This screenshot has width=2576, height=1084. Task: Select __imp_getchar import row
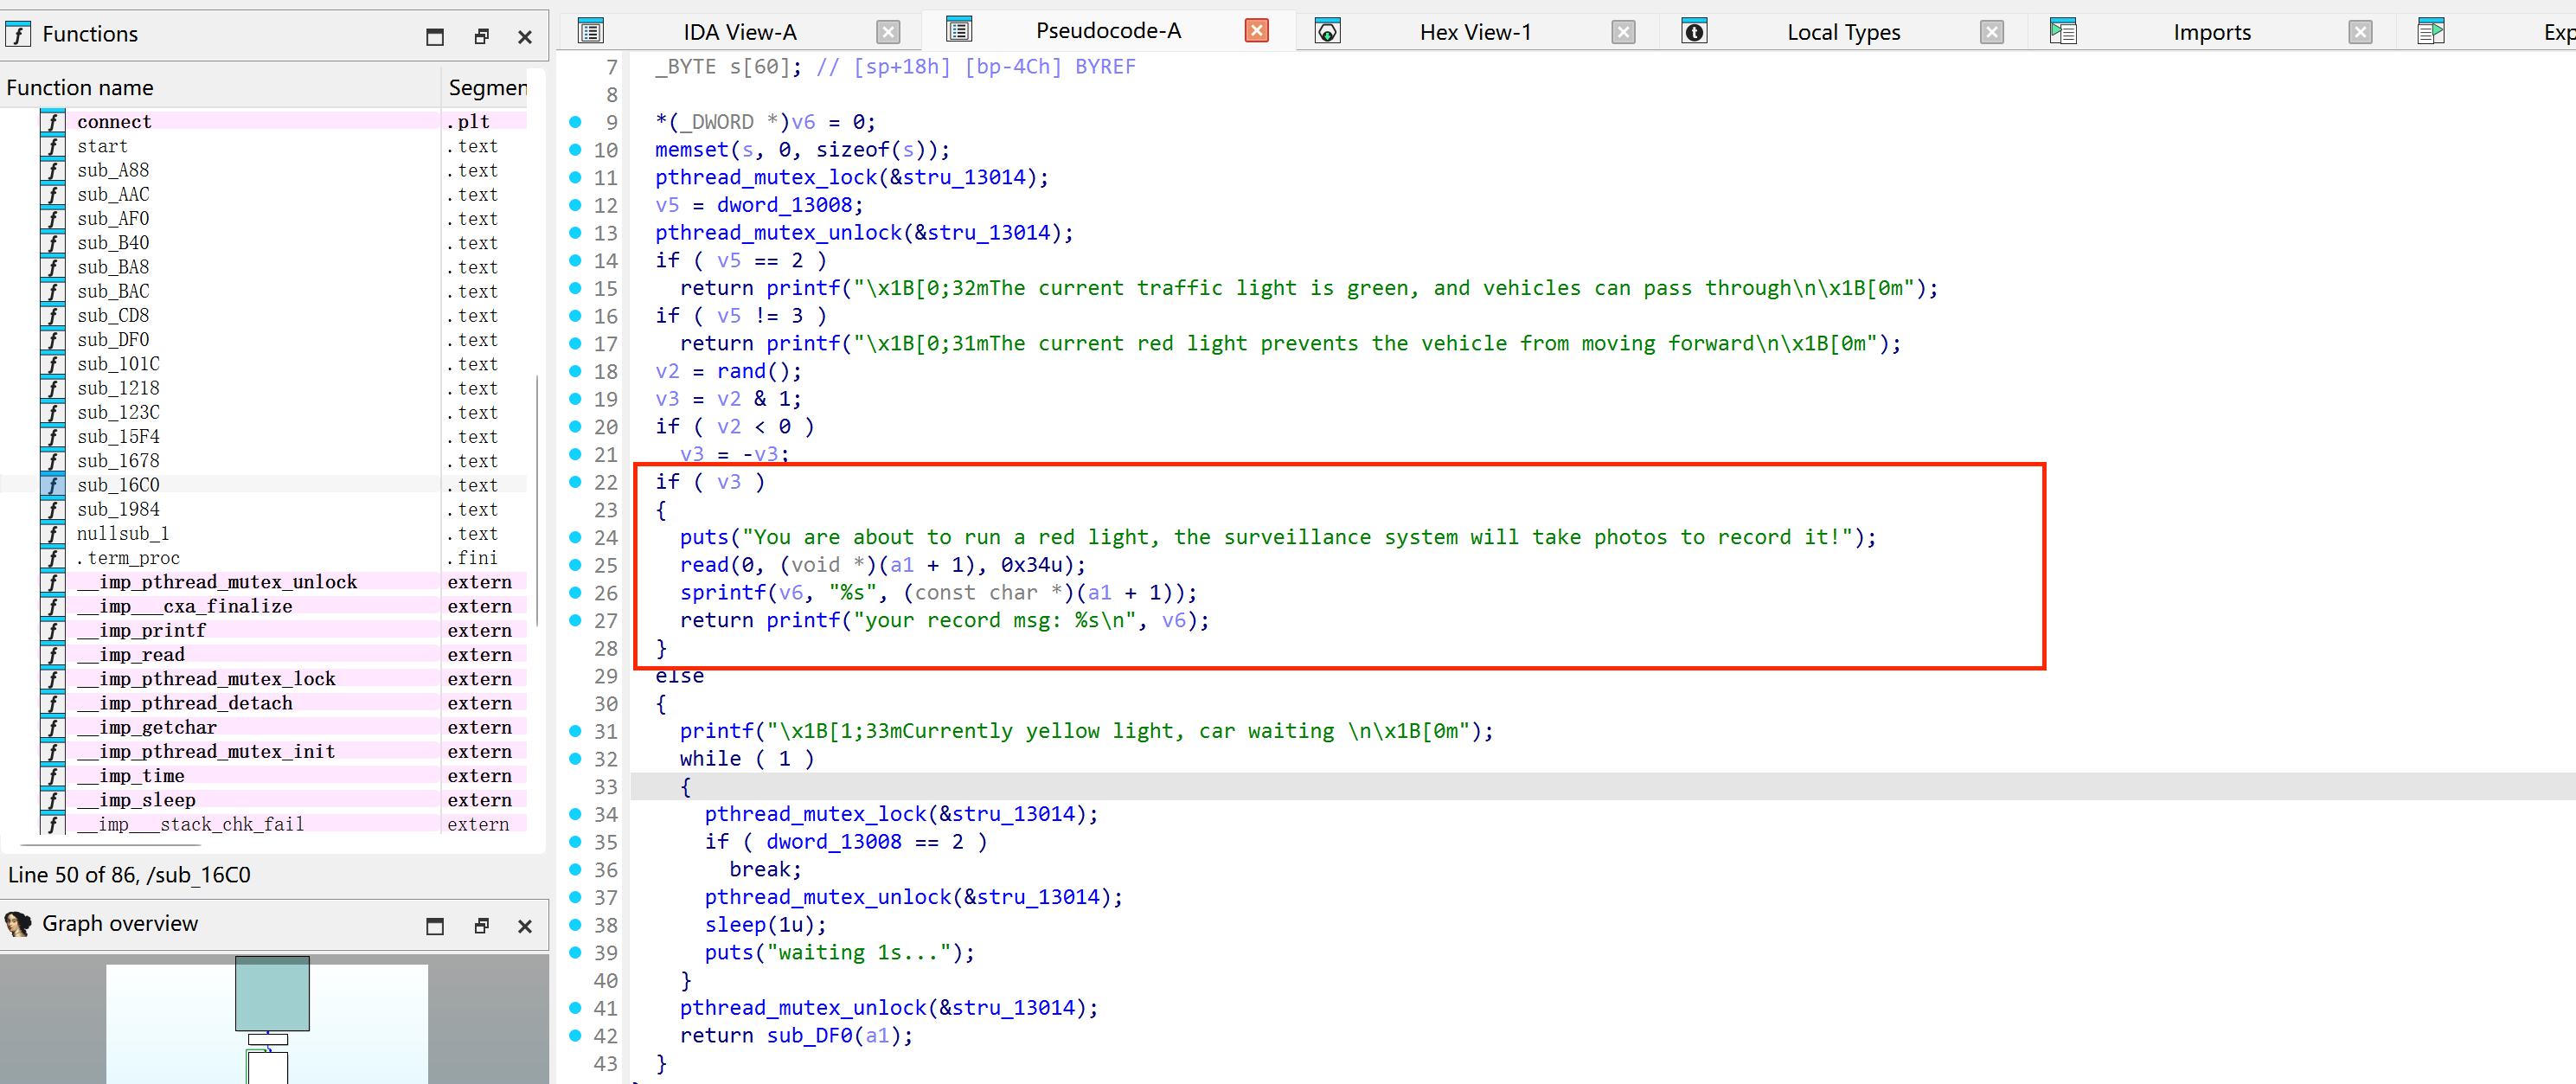264,728
